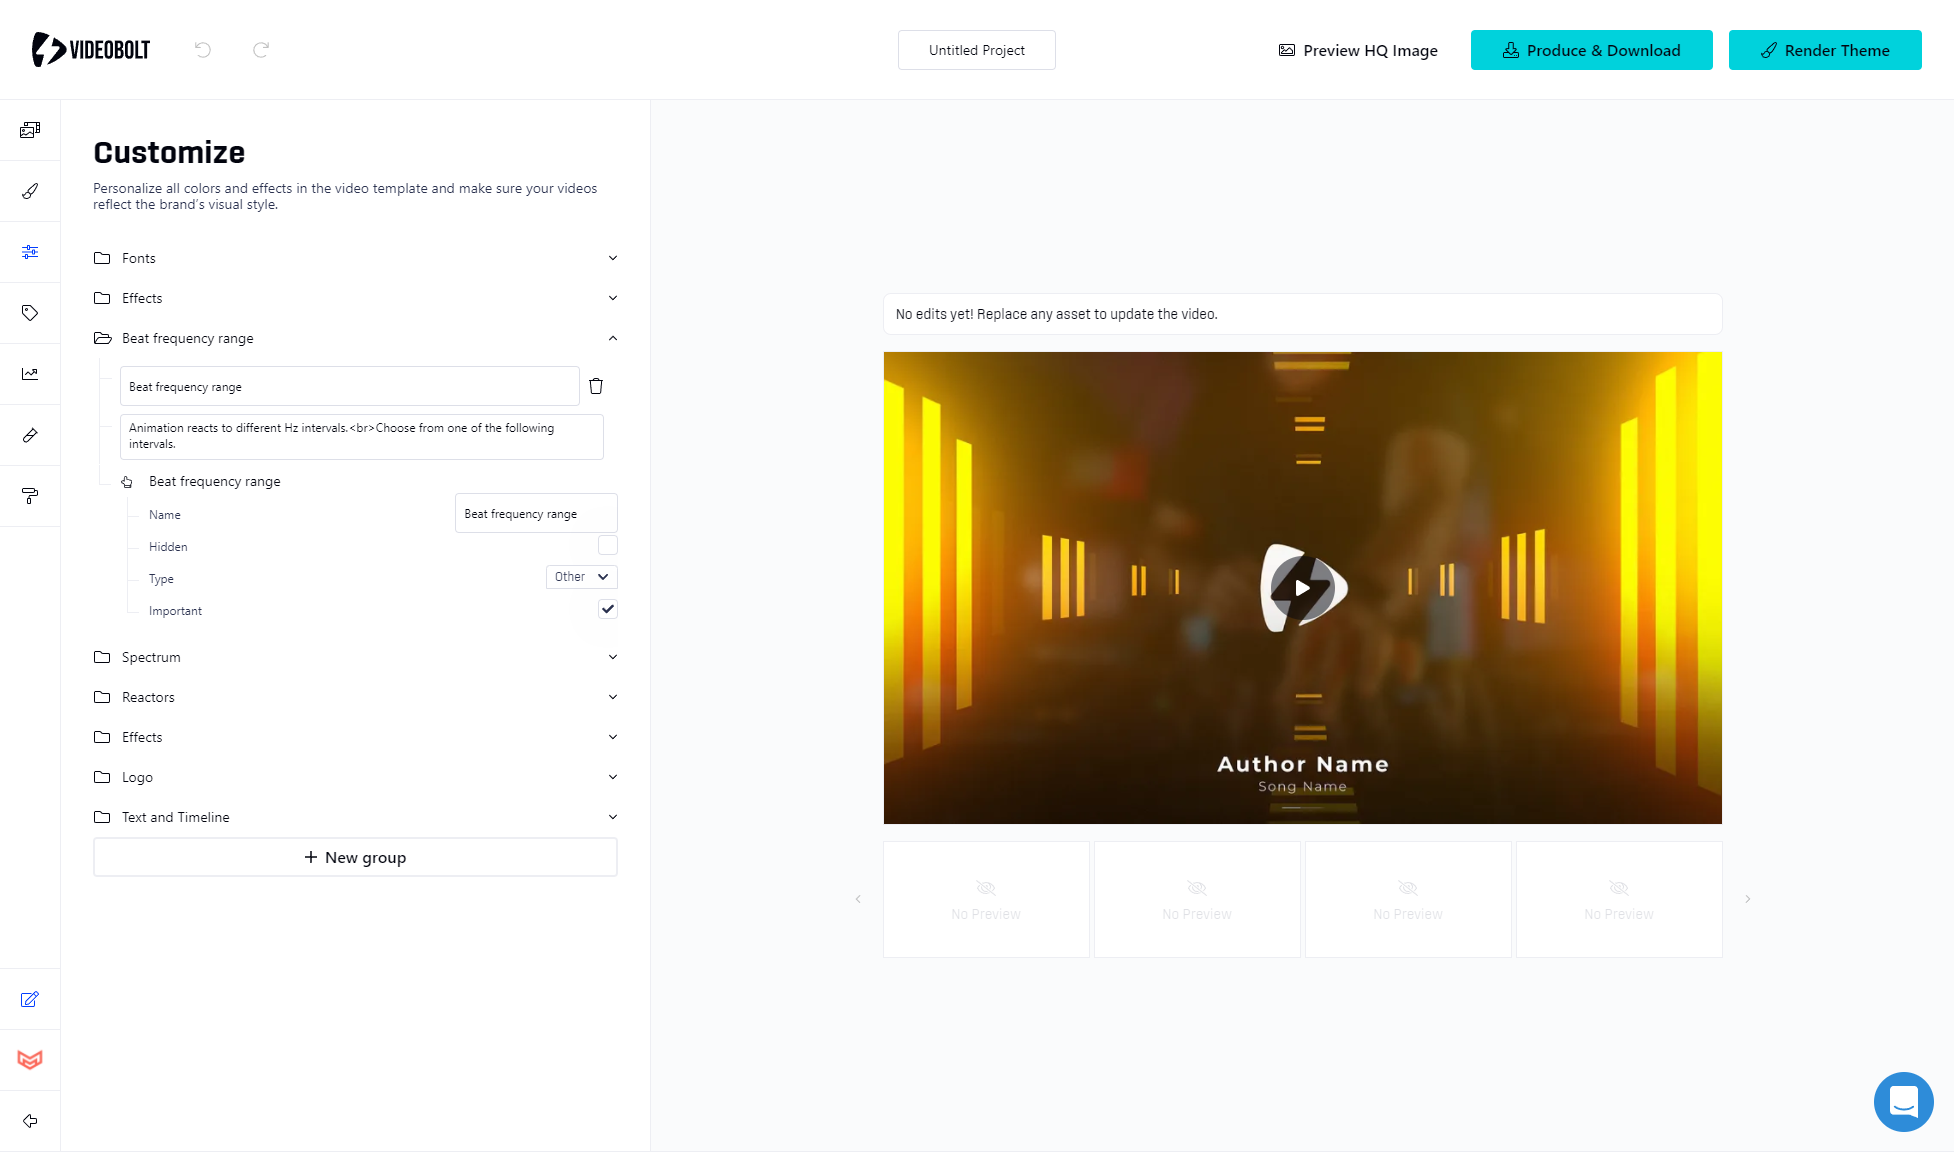Click the open folder icon of Beat frequency range
The height and width of the screenshot is (1152, 1954).
pos(102,338)
